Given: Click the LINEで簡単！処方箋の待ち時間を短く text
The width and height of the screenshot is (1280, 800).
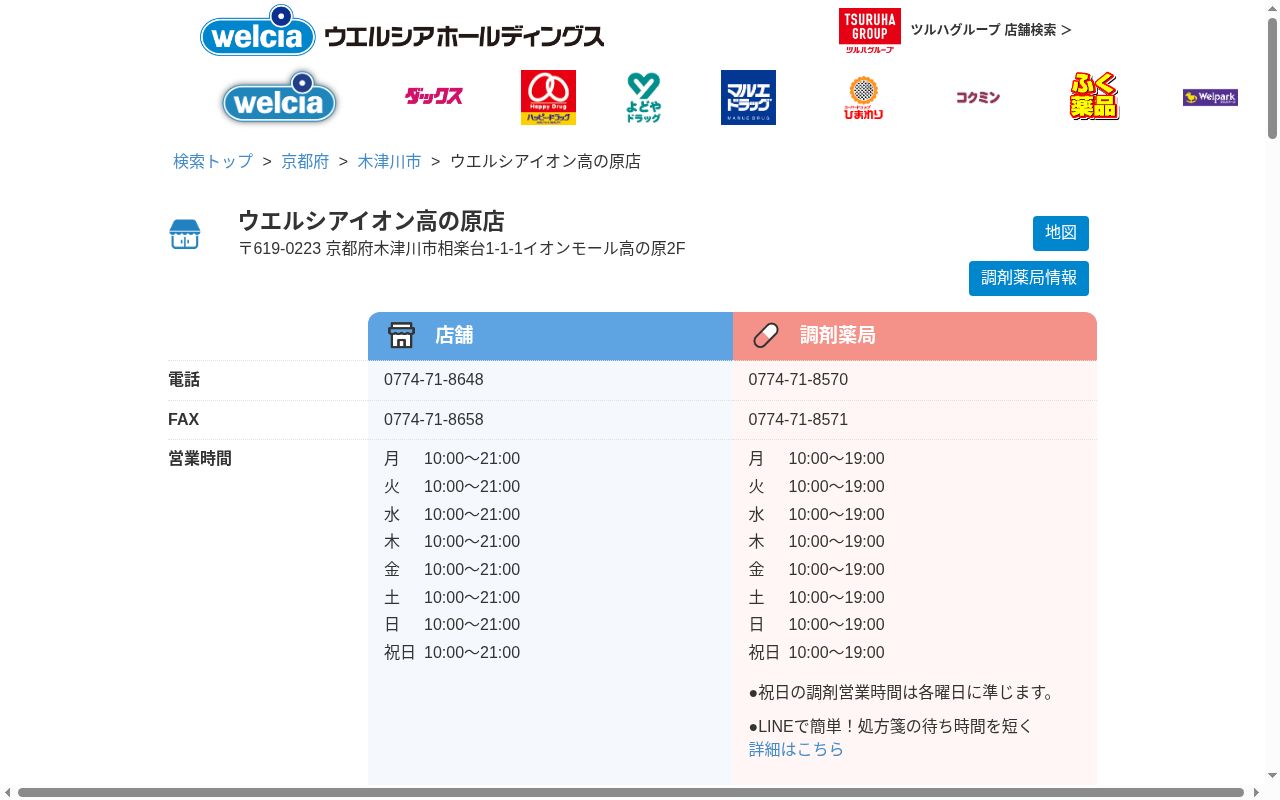Looking at the screenshot, I should (891, 726).
